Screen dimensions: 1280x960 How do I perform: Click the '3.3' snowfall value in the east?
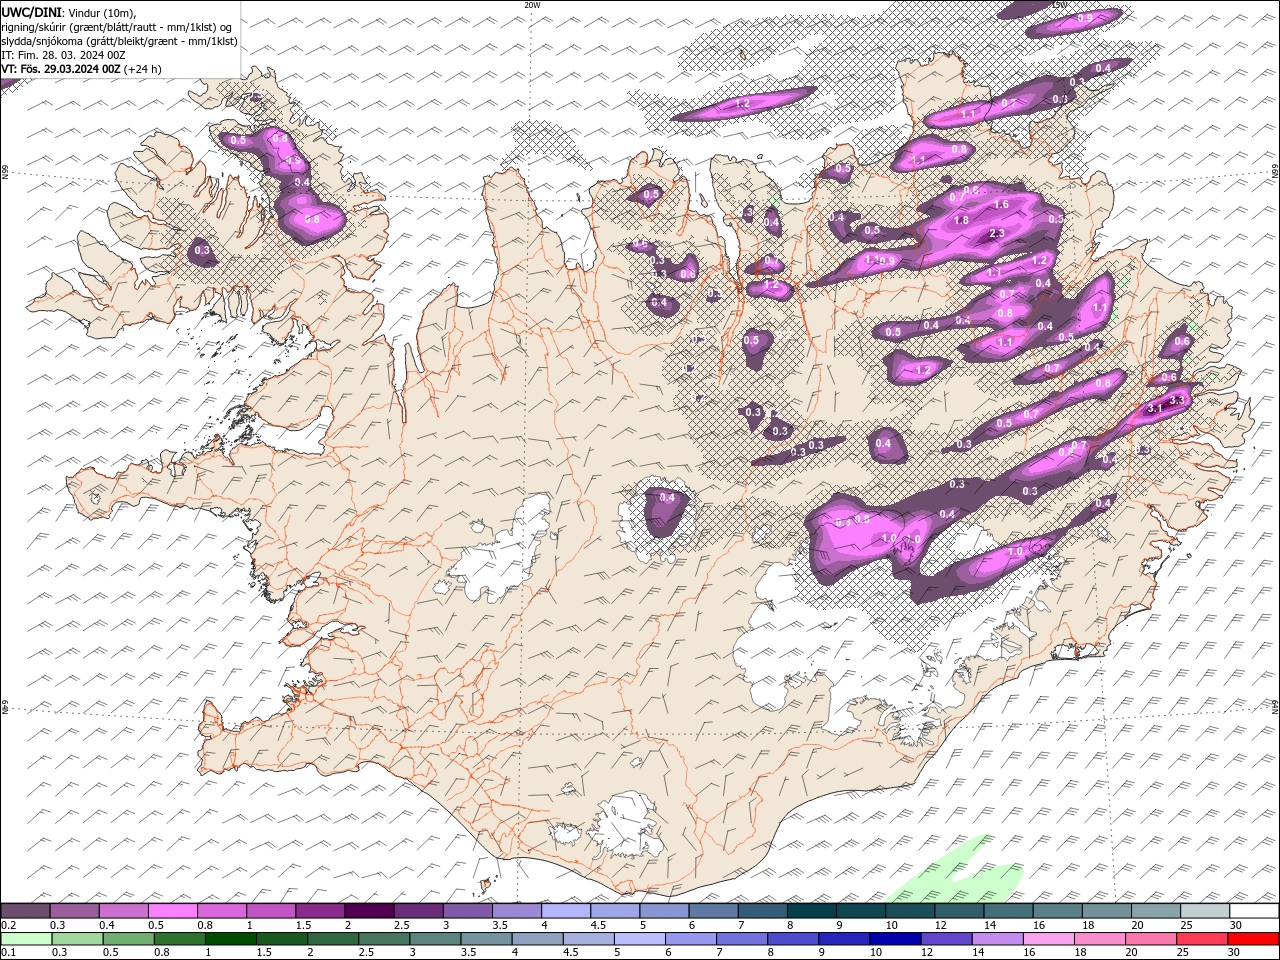(x=1177, y=400)
